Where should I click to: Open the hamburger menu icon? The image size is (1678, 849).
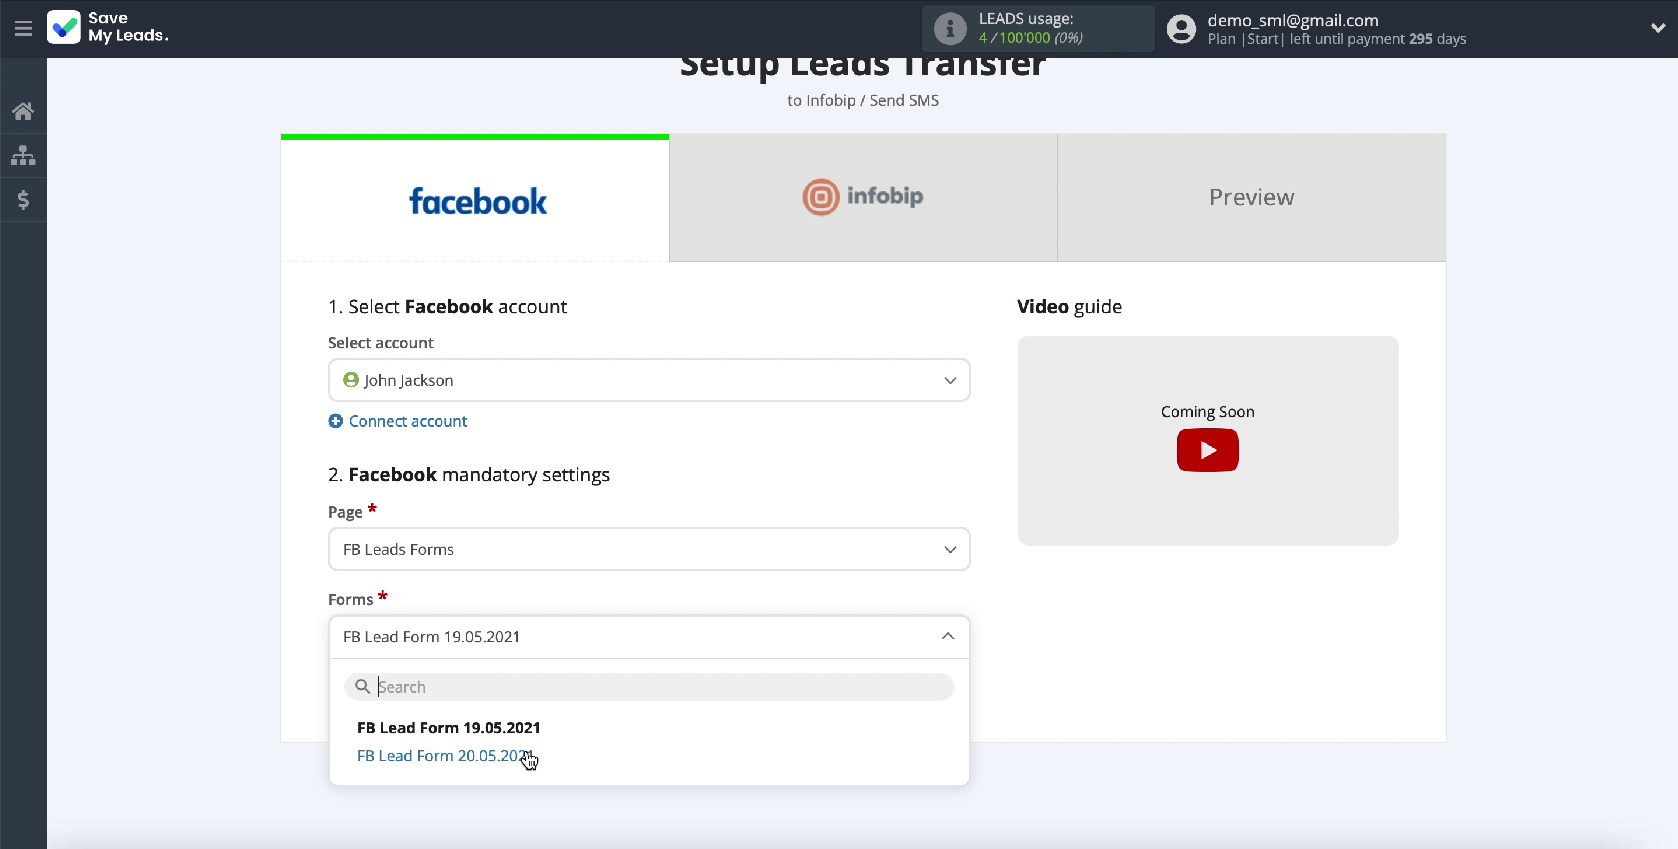pos(23,28)
